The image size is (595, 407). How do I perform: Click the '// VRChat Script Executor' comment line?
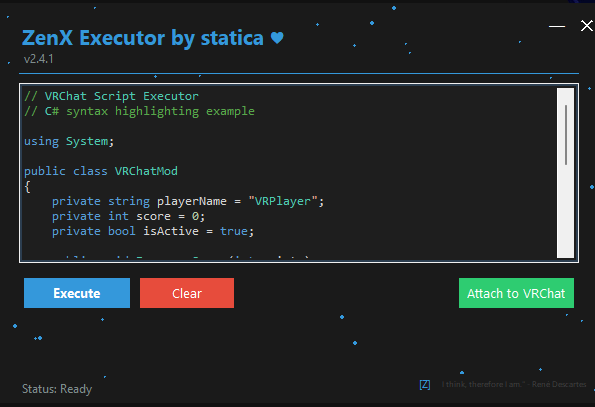(x=111, y=96)
